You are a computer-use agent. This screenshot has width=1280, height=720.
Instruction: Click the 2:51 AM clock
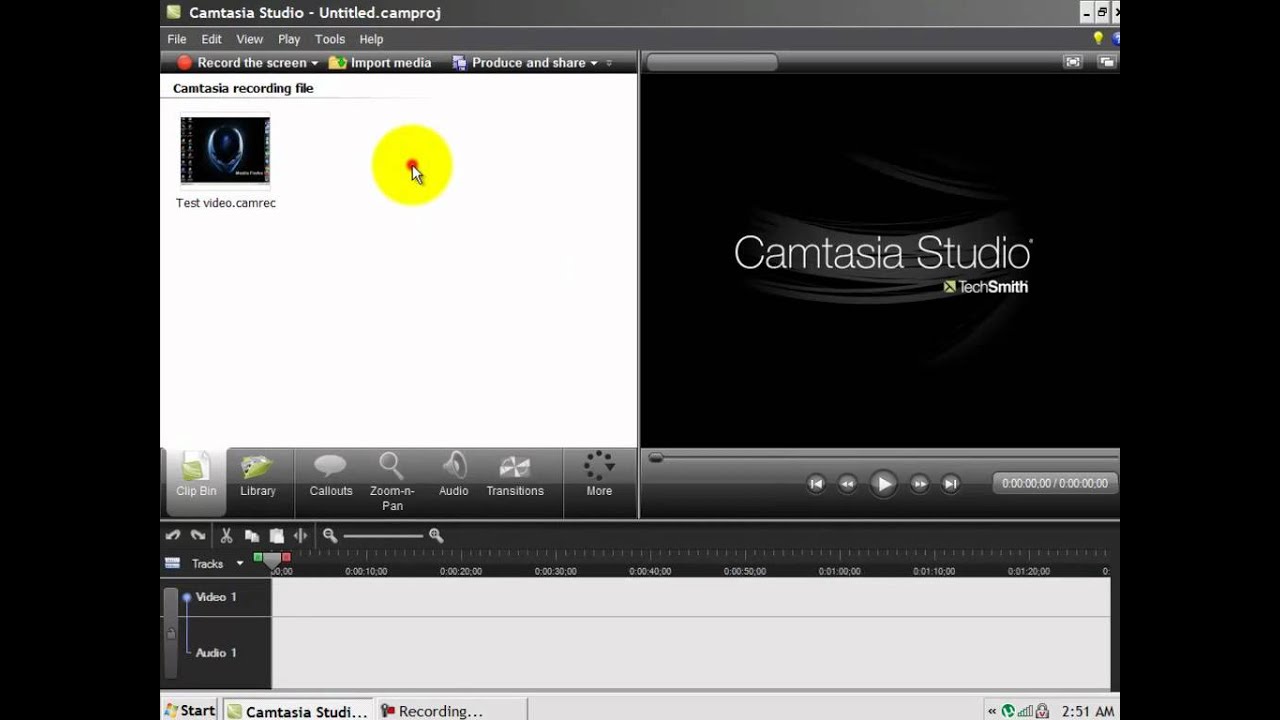tap(1088, 711)
